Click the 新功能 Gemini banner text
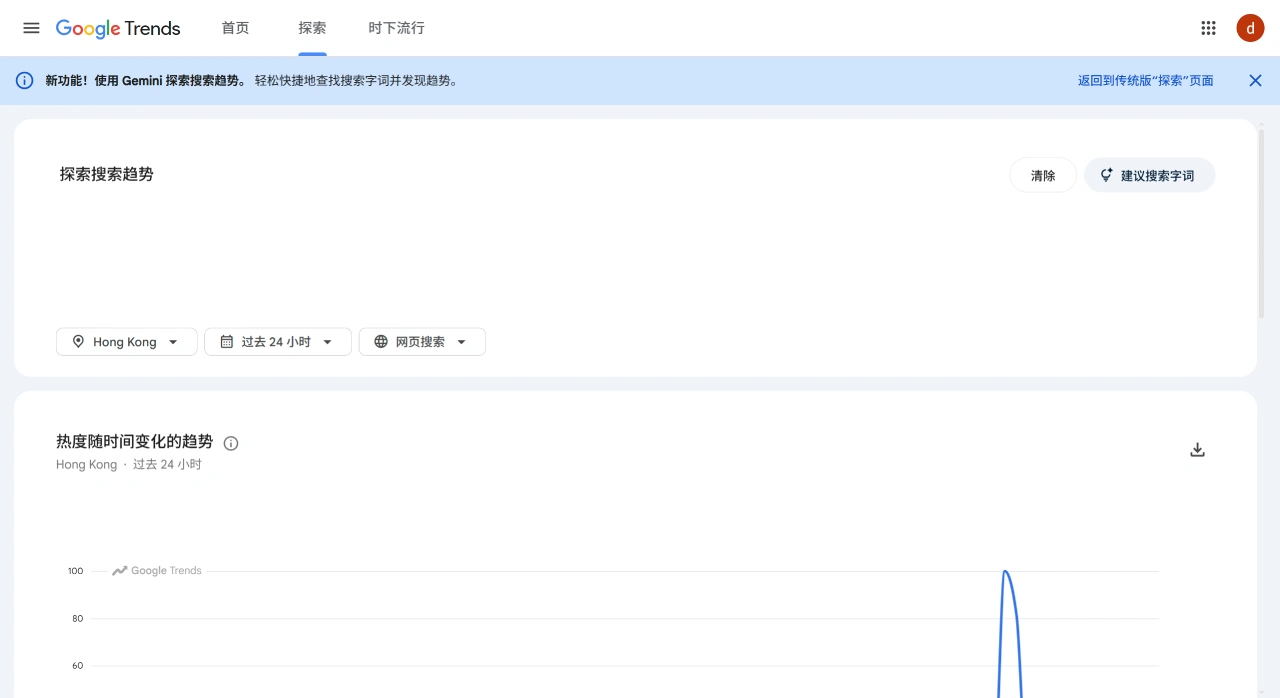Viewport: 1280px width, 698px height. tap(251, 81)
